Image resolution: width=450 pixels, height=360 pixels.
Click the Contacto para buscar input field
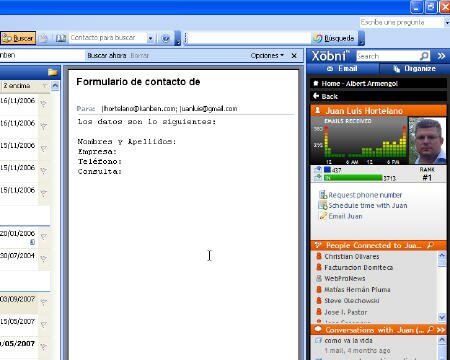click(108, 38)
